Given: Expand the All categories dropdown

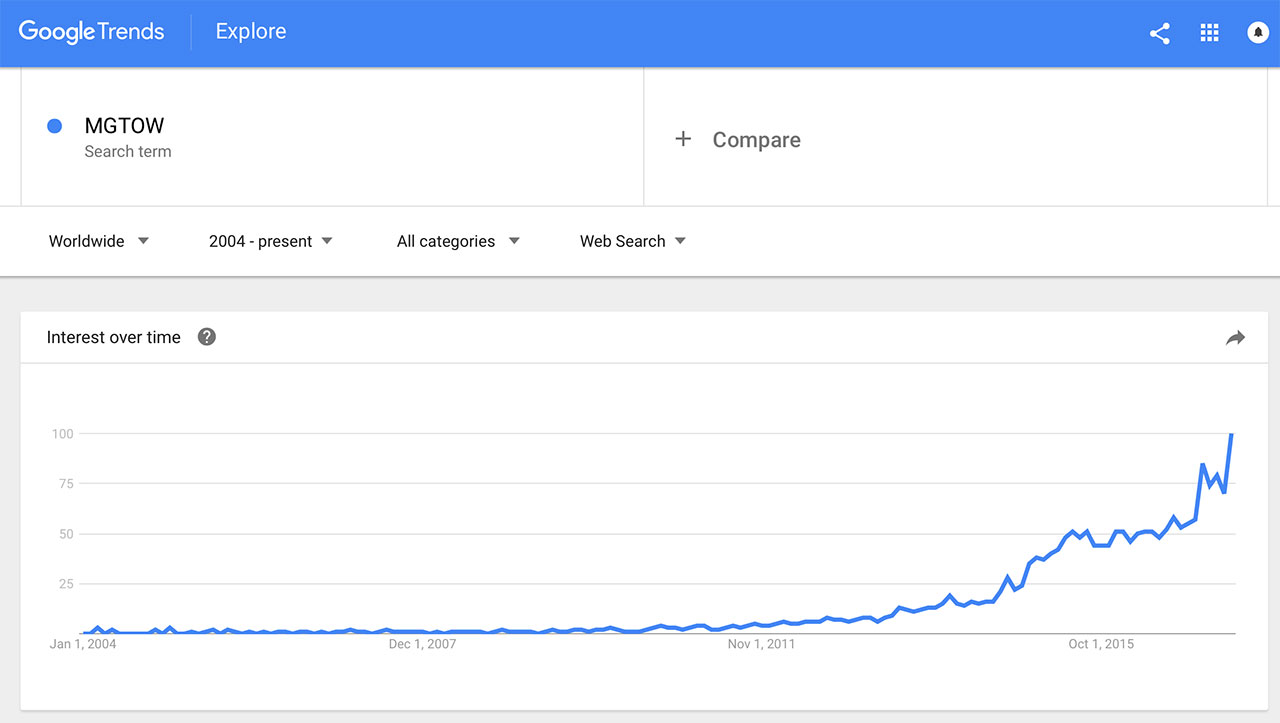Looking at the screenshot, I should click(458, 241).
